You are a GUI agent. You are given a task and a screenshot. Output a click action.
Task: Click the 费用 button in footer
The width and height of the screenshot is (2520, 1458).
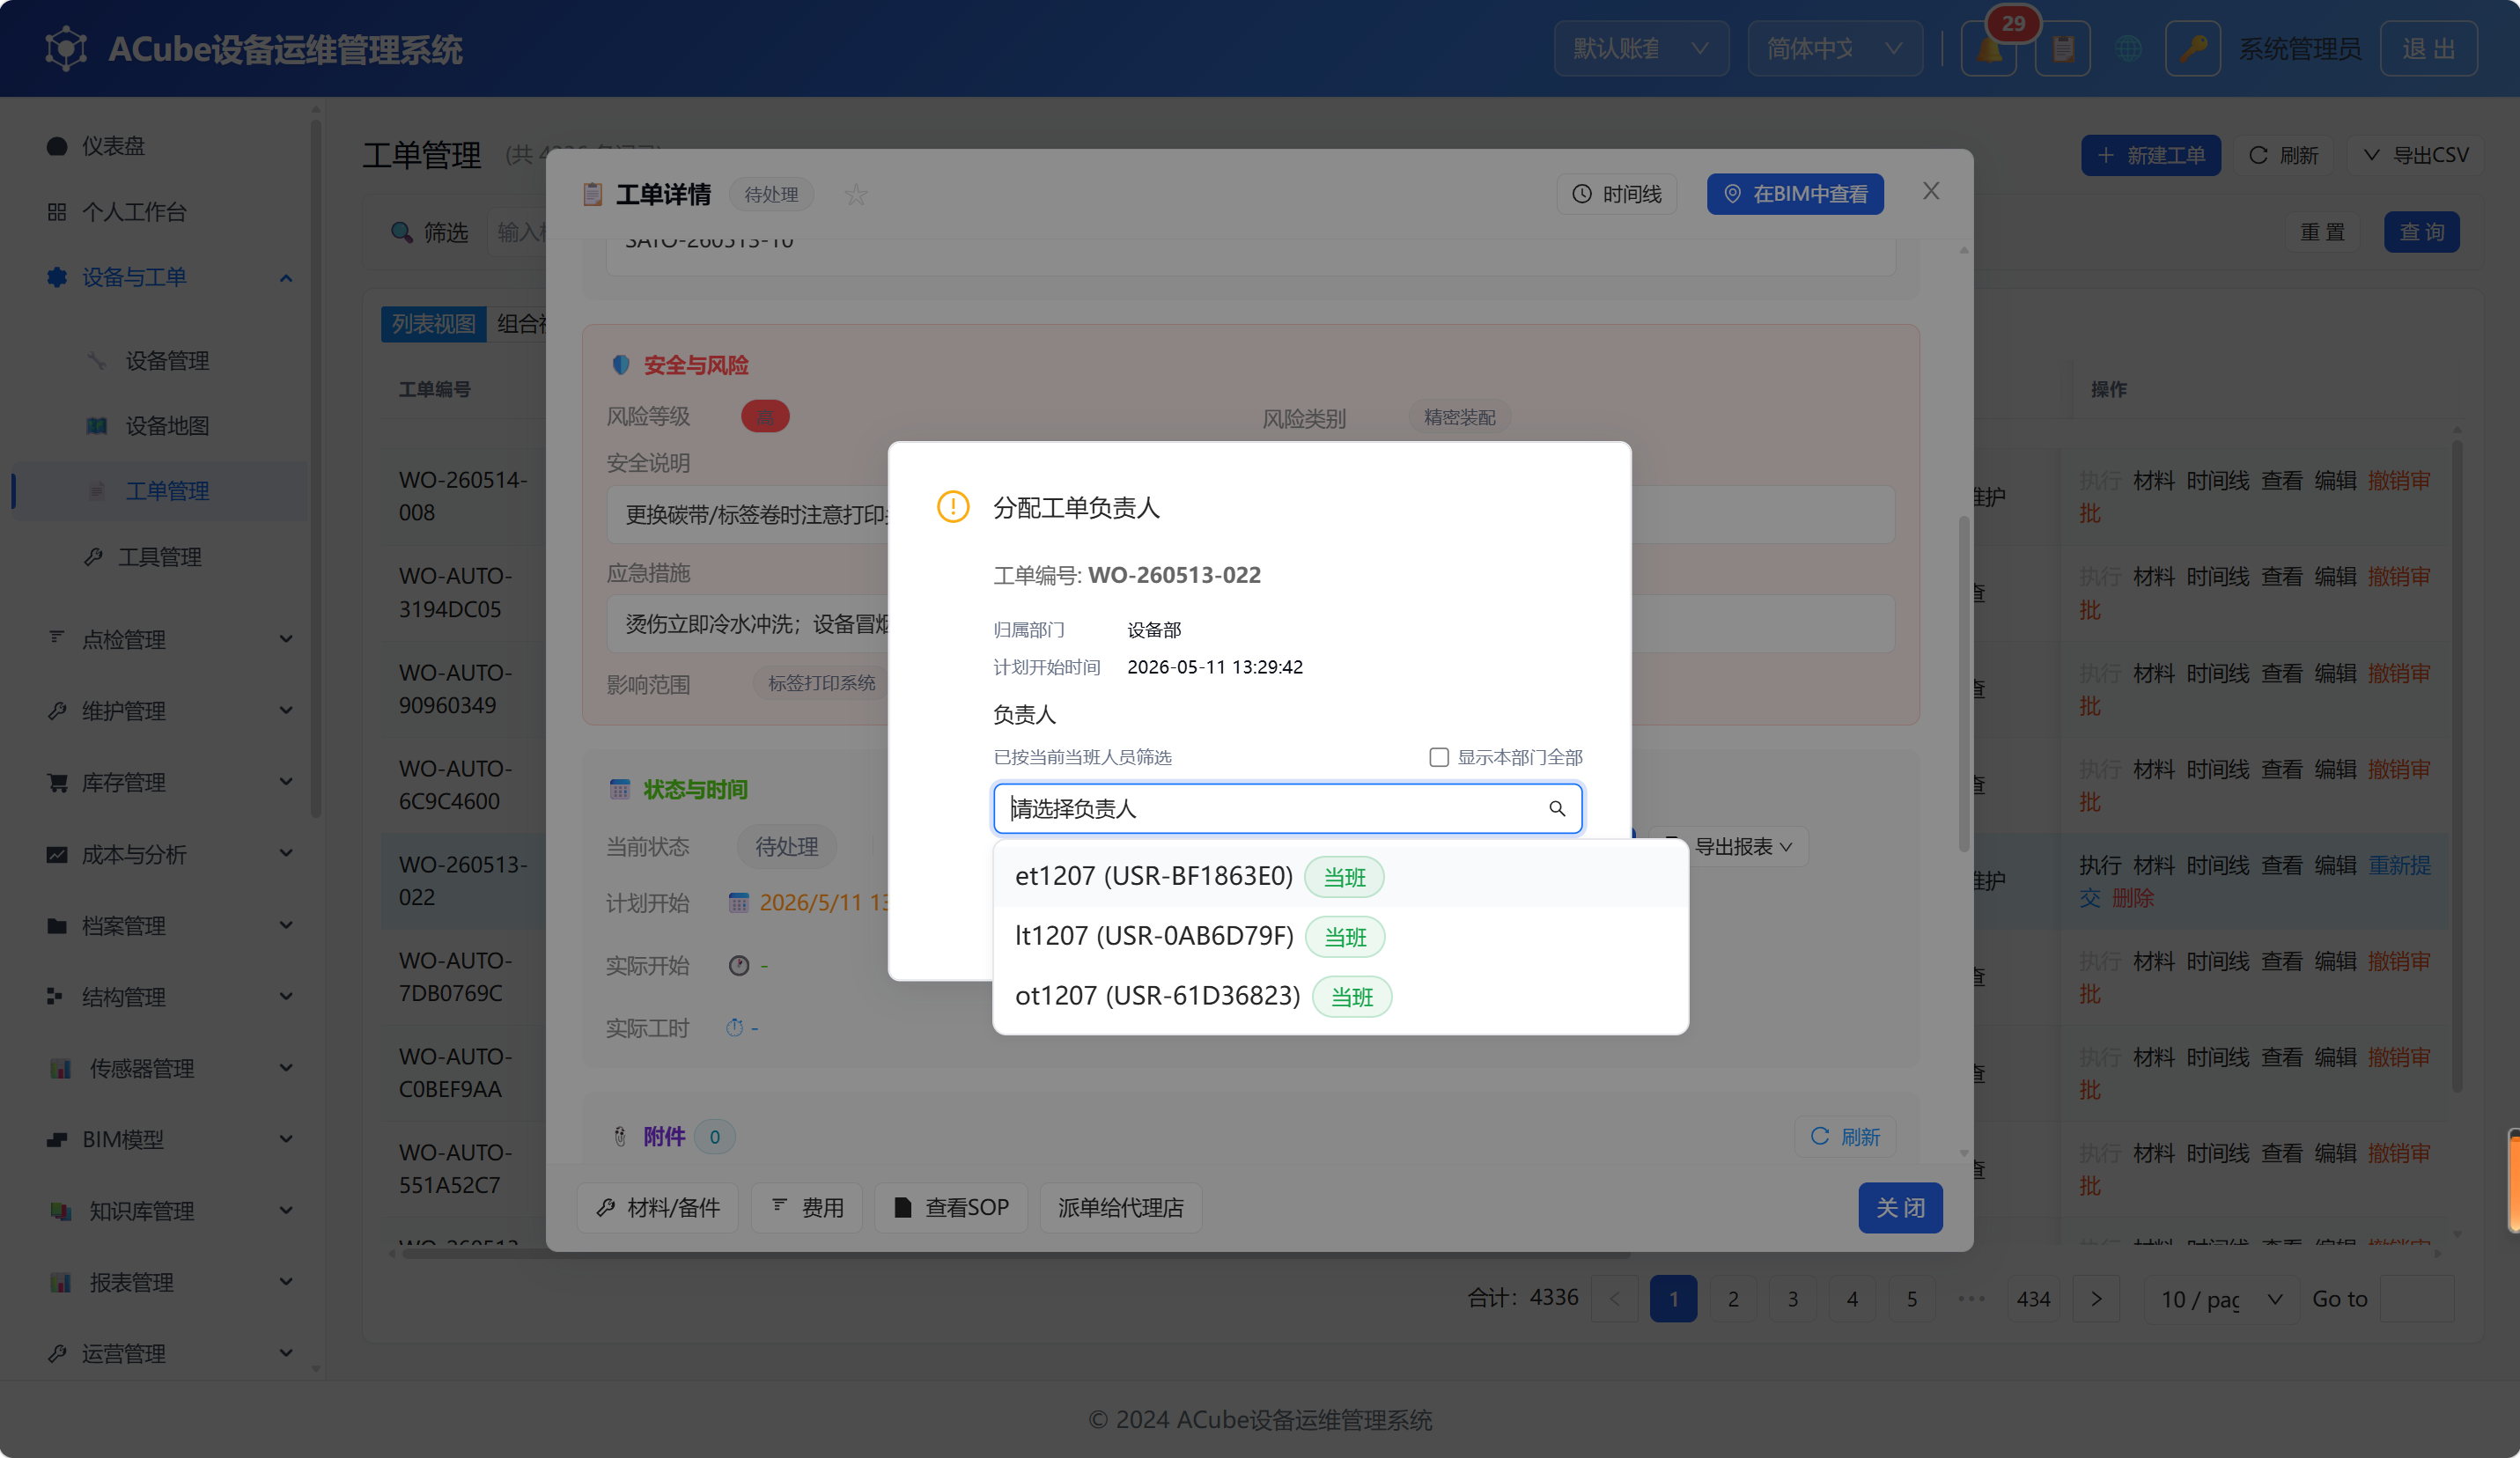point(807,1207)
